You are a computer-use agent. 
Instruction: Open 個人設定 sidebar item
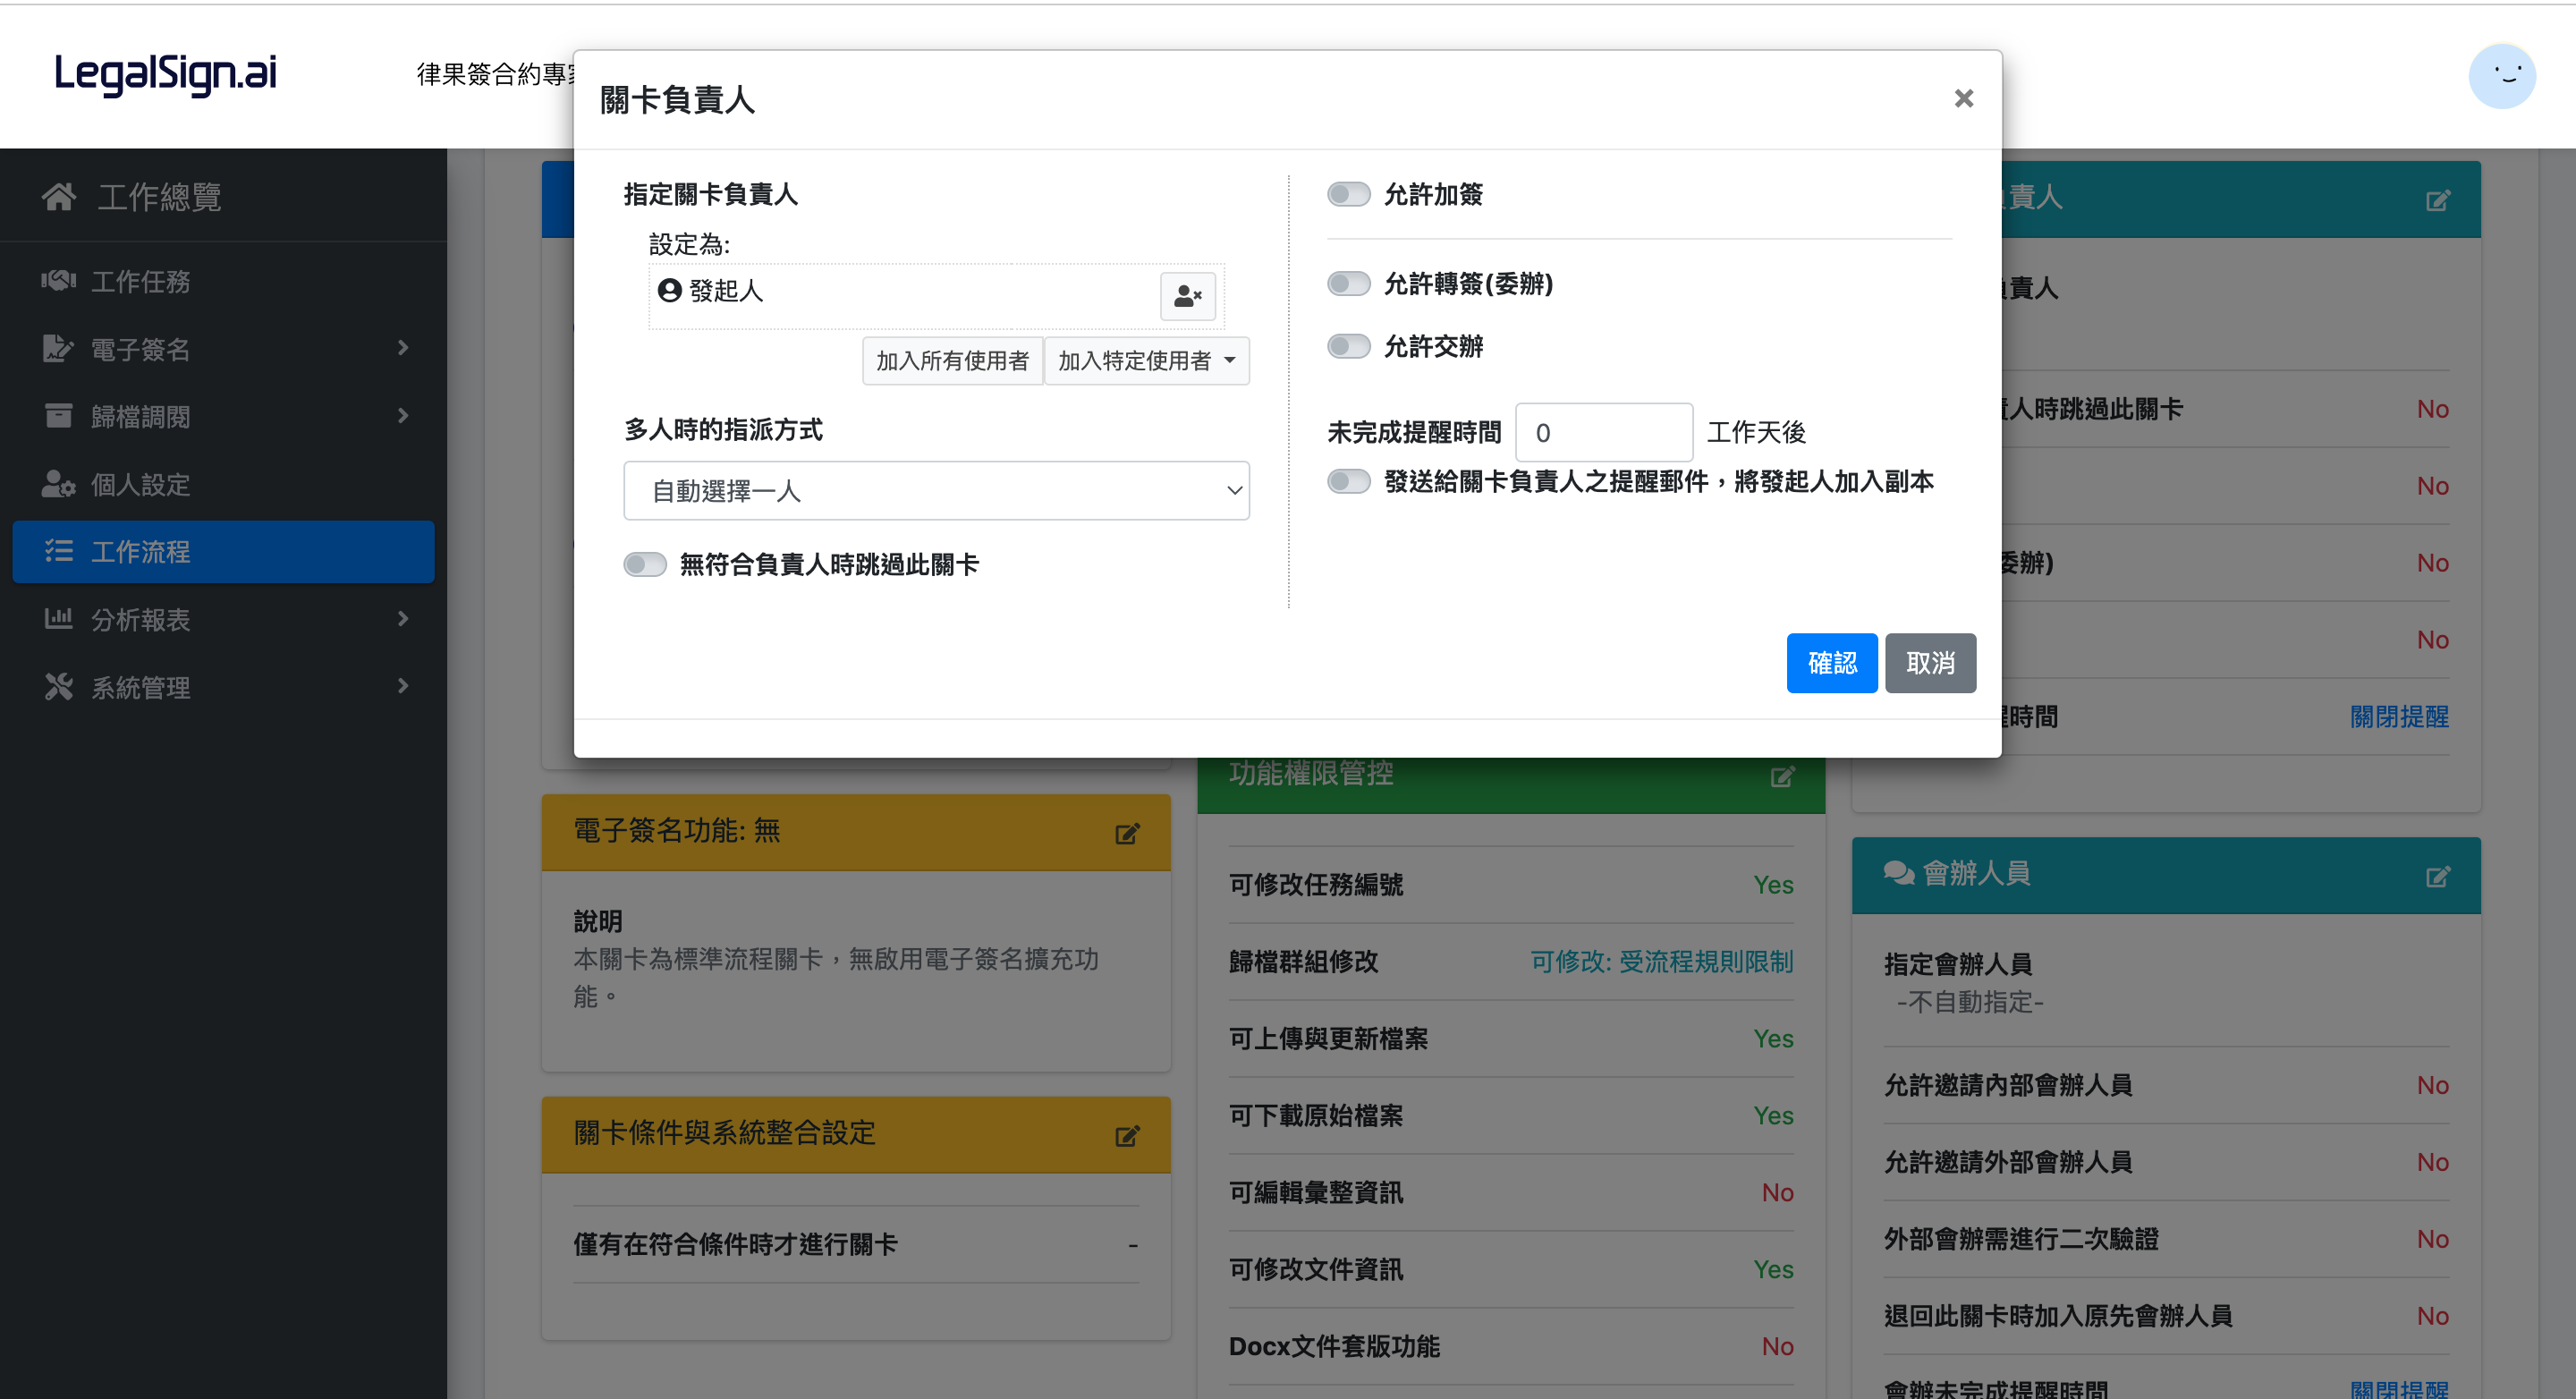(223, 484)
